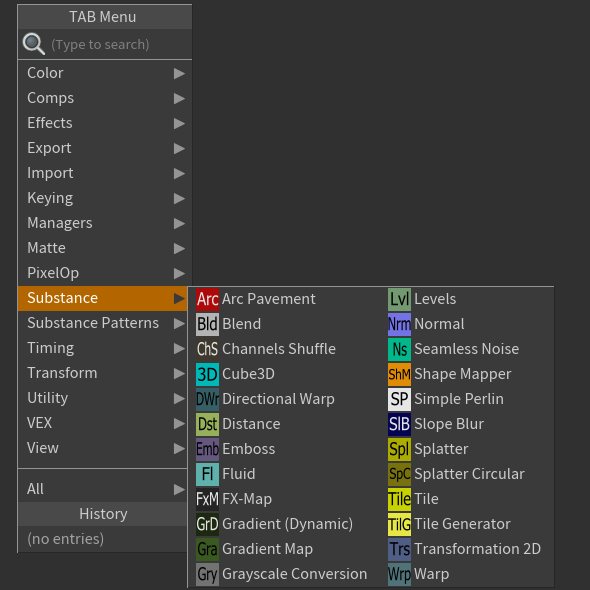Open the View category
The width and height of the screenshot is (590, 590).
pos(103,448)
